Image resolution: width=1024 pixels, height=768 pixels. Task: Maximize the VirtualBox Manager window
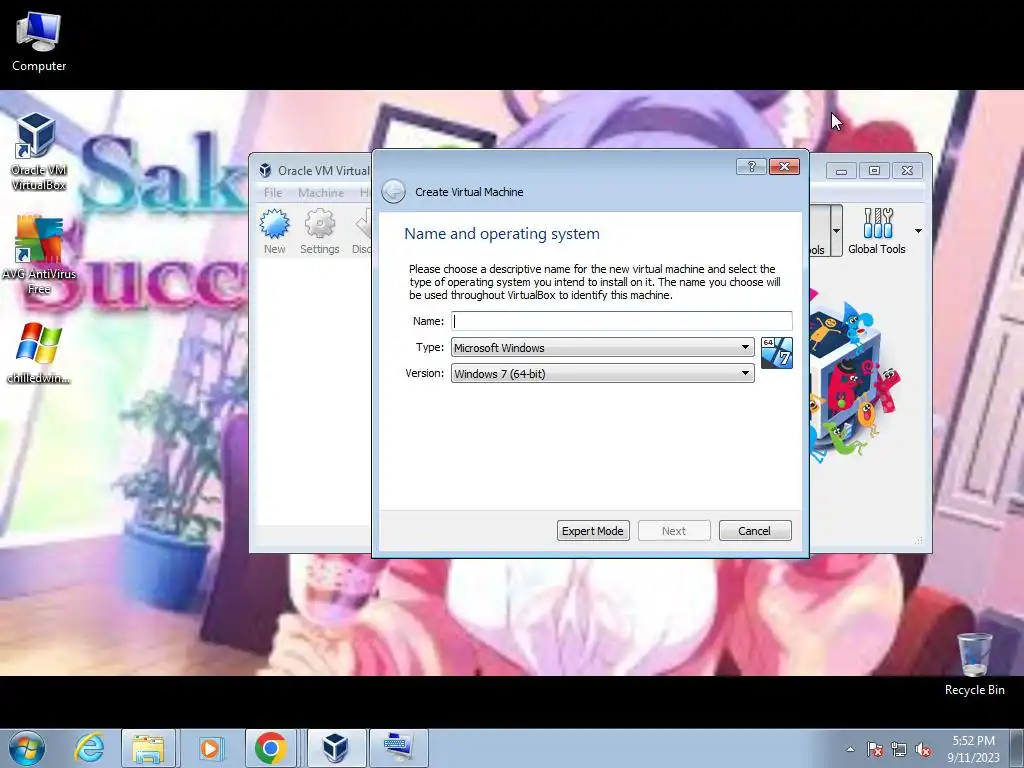click(x=874, y=170)
